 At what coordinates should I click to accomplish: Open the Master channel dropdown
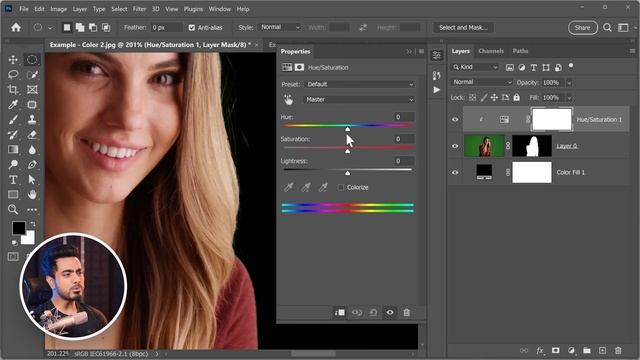[360, 99]
